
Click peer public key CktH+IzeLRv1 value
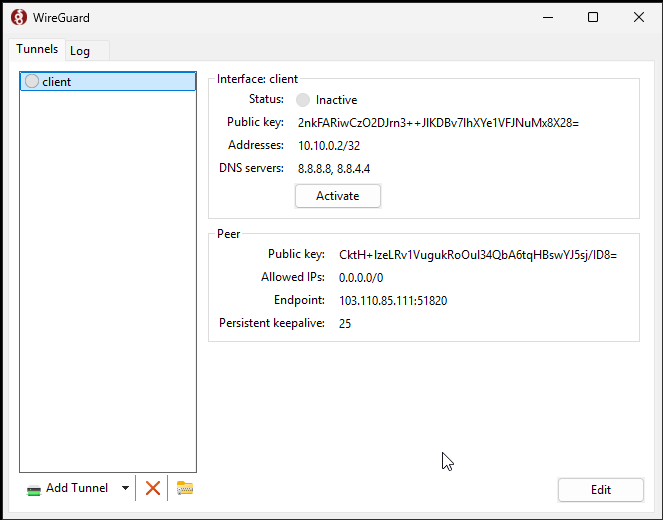coord(478,255)
